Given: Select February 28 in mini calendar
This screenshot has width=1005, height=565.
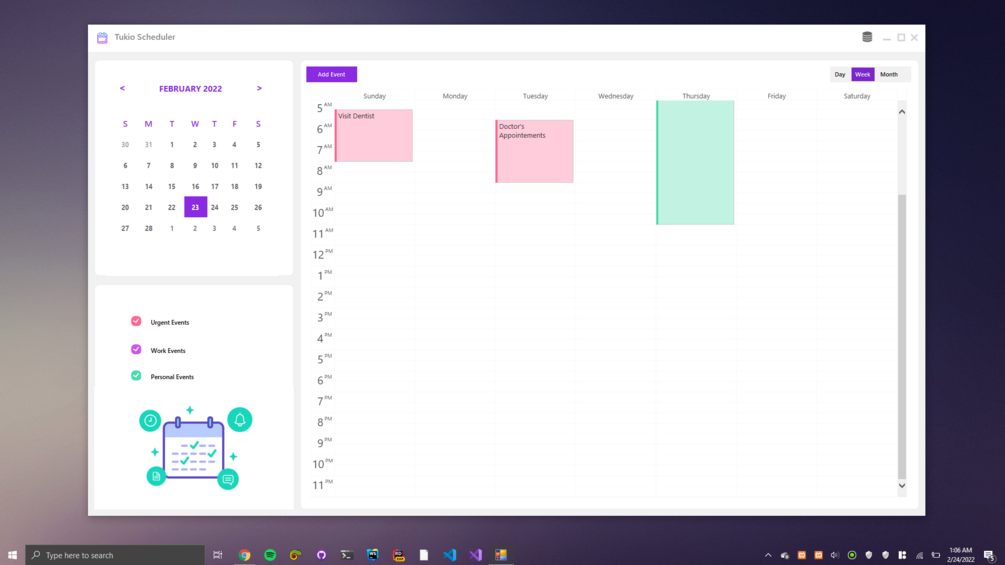Looking at the screenshot, I should 149,228.
